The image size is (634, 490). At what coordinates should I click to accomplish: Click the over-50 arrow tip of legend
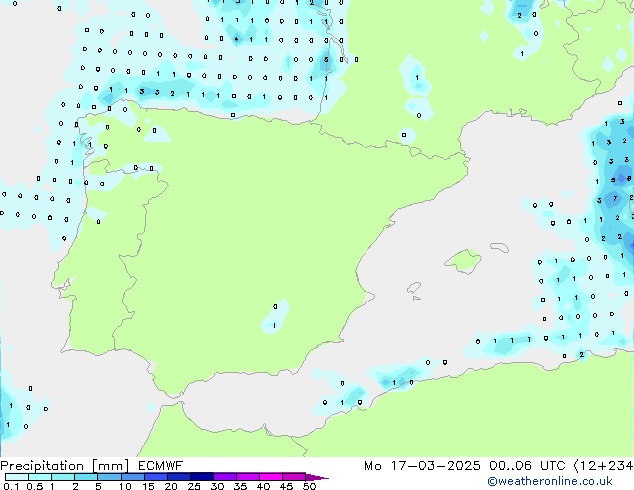point(317,477)
